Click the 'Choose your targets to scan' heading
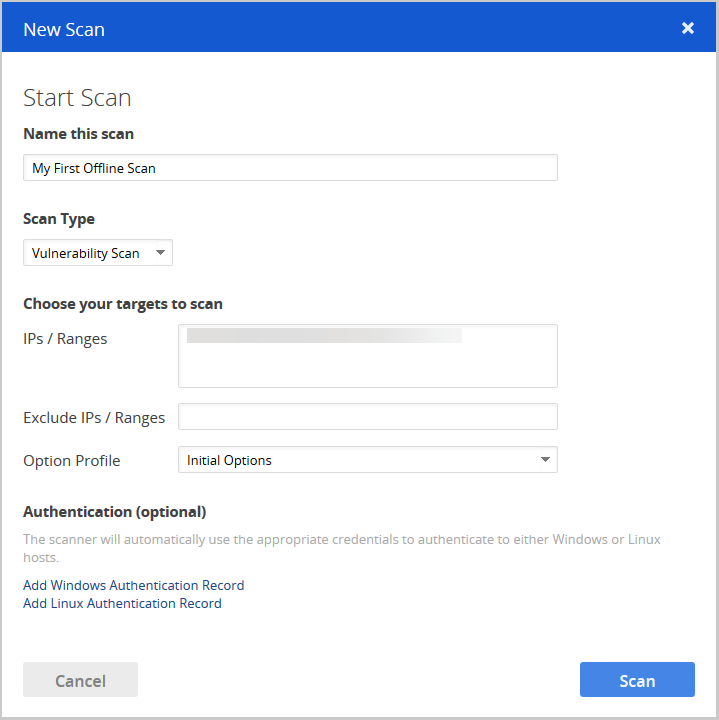Image resolution: width=719 pixels, height=720 pixels. (x=122, y=304)
